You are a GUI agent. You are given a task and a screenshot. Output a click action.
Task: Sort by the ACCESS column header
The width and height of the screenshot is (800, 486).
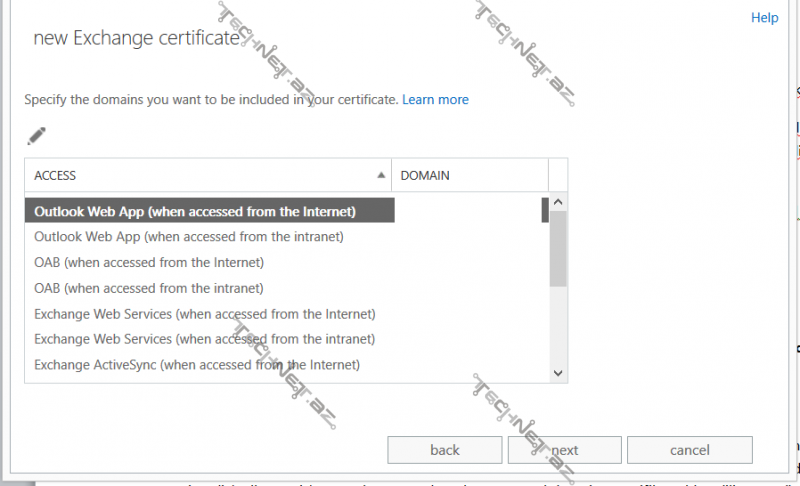(200, 175)
